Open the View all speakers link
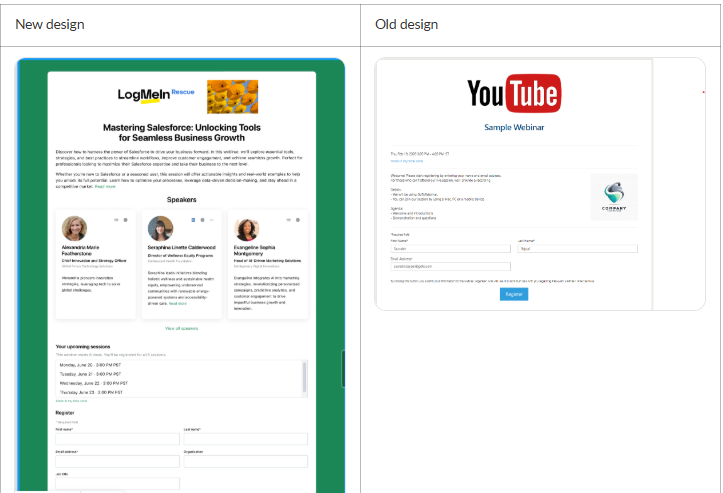 [x=181, y=328]
